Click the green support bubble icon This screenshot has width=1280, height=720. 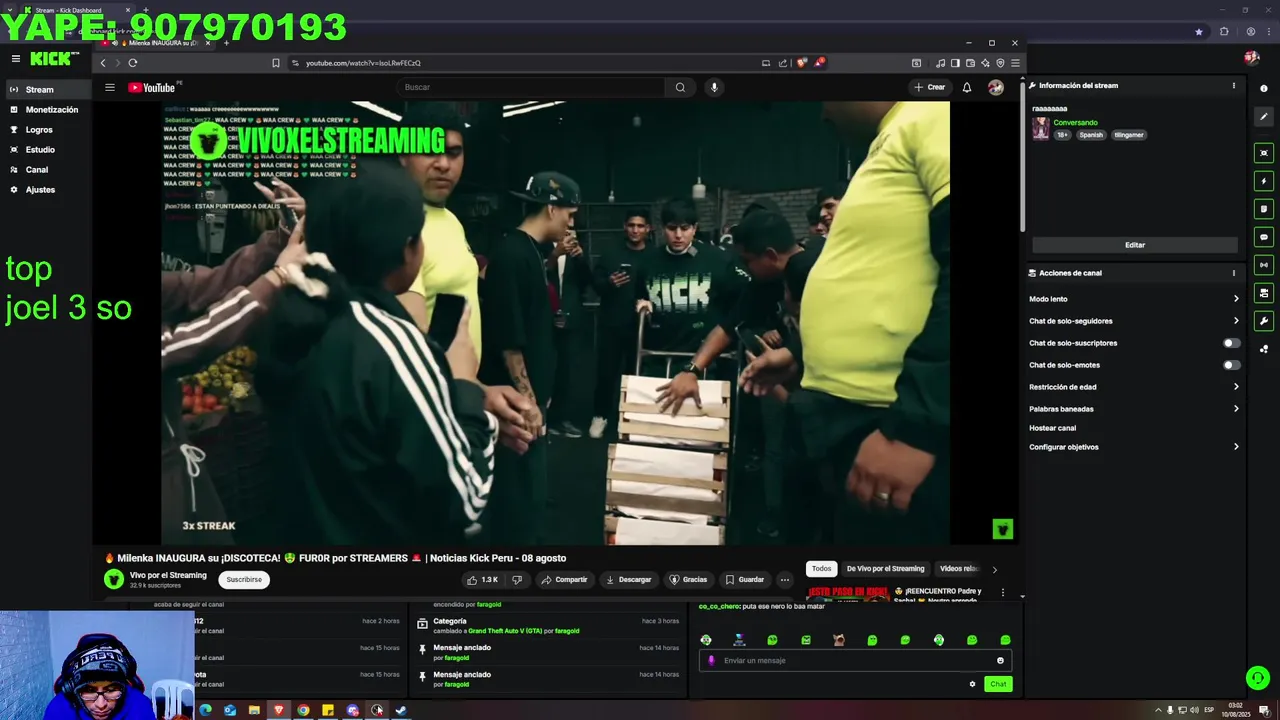1257,678
